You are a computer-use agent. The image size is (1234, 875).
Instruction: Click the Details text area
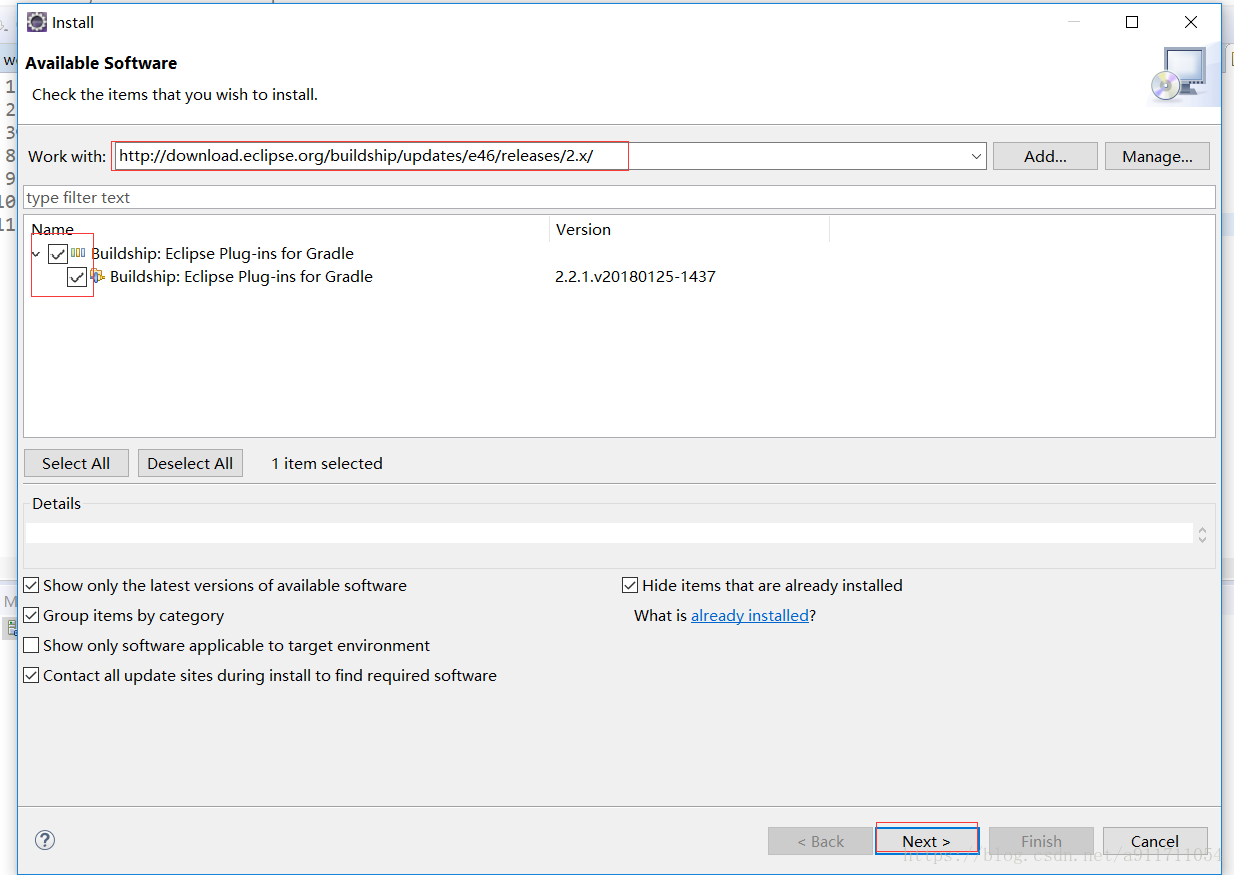point(608,533)
